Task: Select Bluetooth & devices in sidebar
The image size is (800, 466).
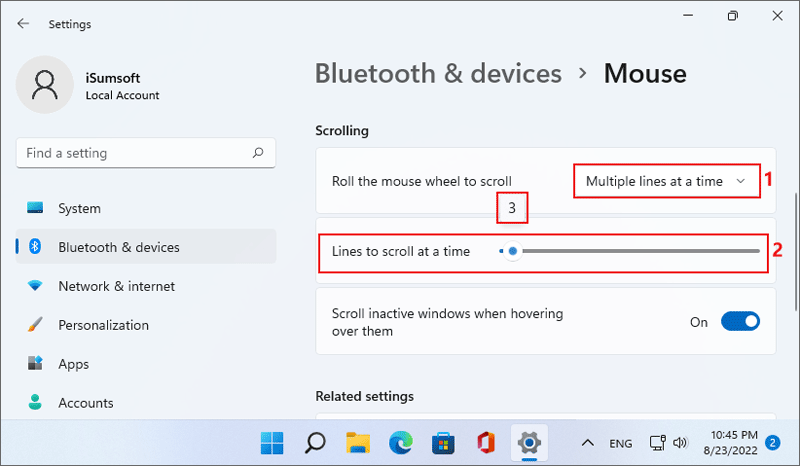Action: click(146, 247)
